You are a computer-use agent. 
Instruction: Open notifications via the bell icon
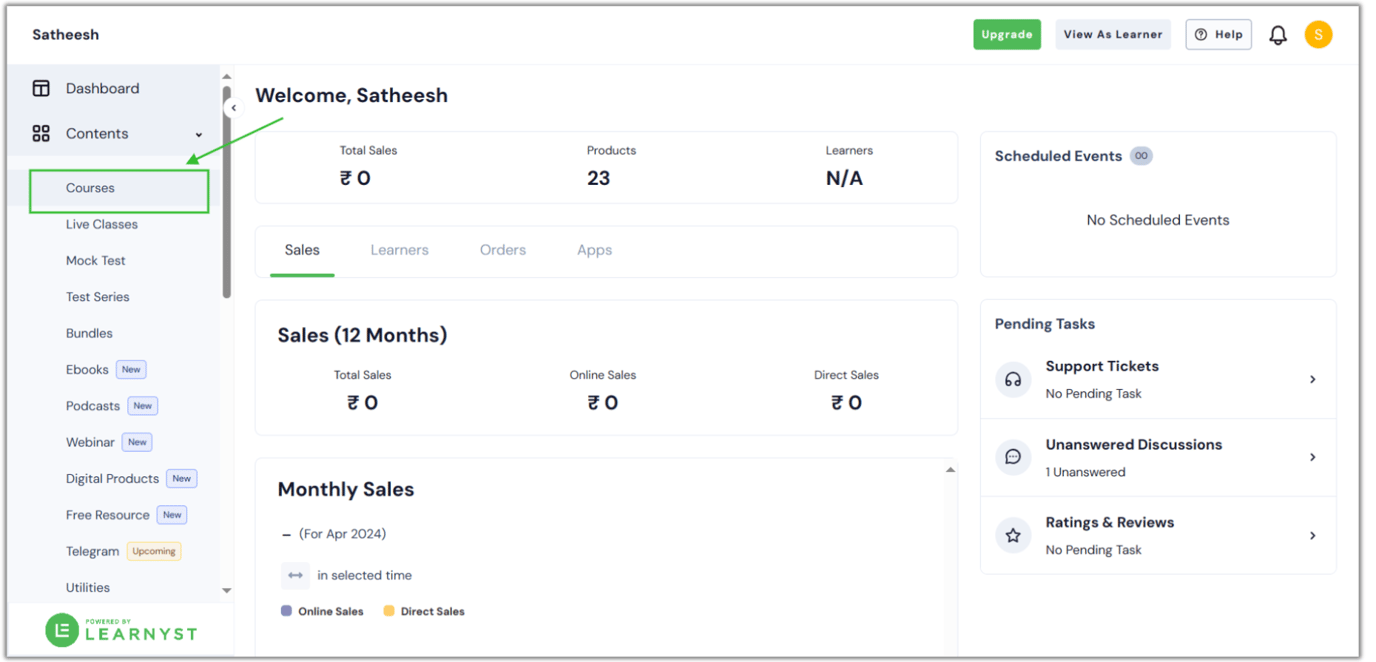1277,33
